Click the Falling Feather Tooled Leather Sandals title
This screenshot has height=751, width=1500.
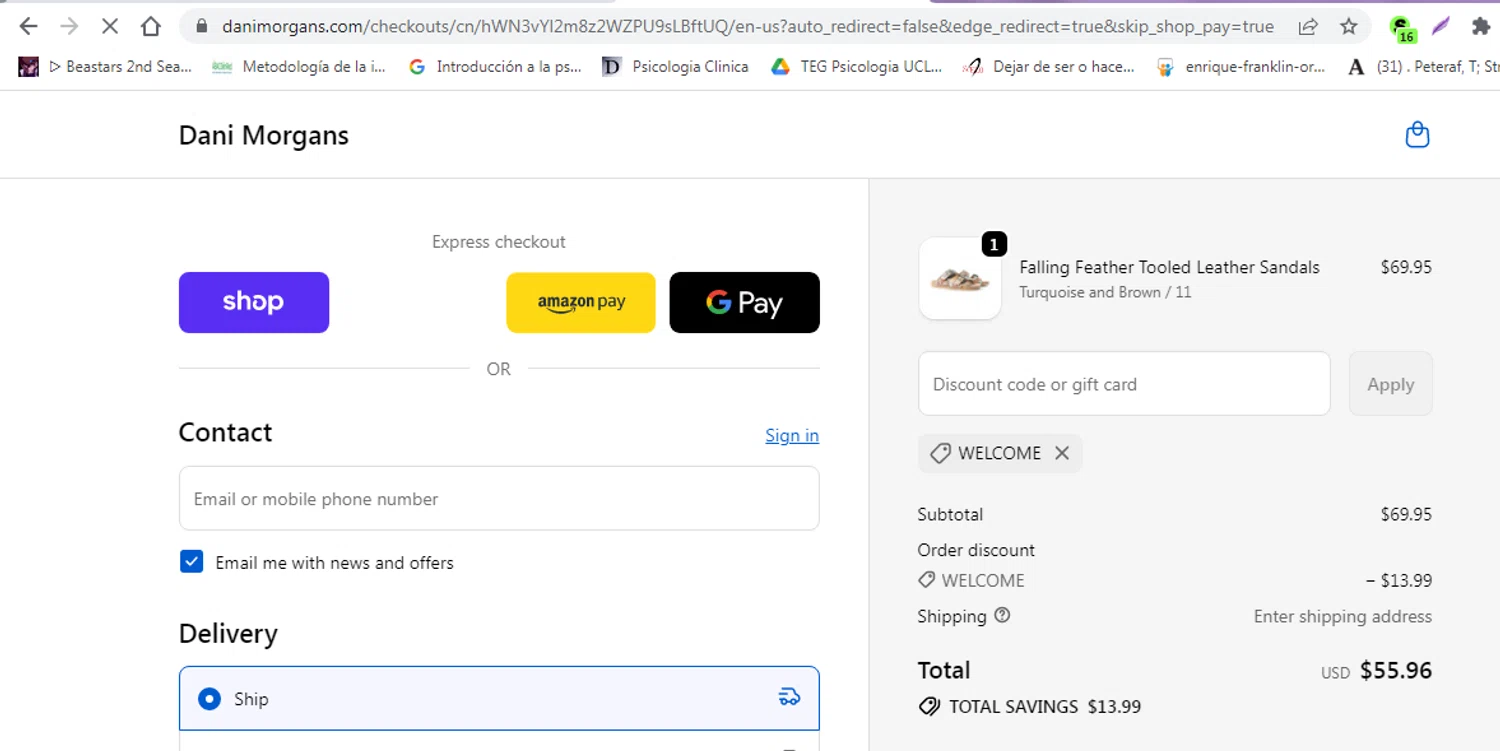1169,267
